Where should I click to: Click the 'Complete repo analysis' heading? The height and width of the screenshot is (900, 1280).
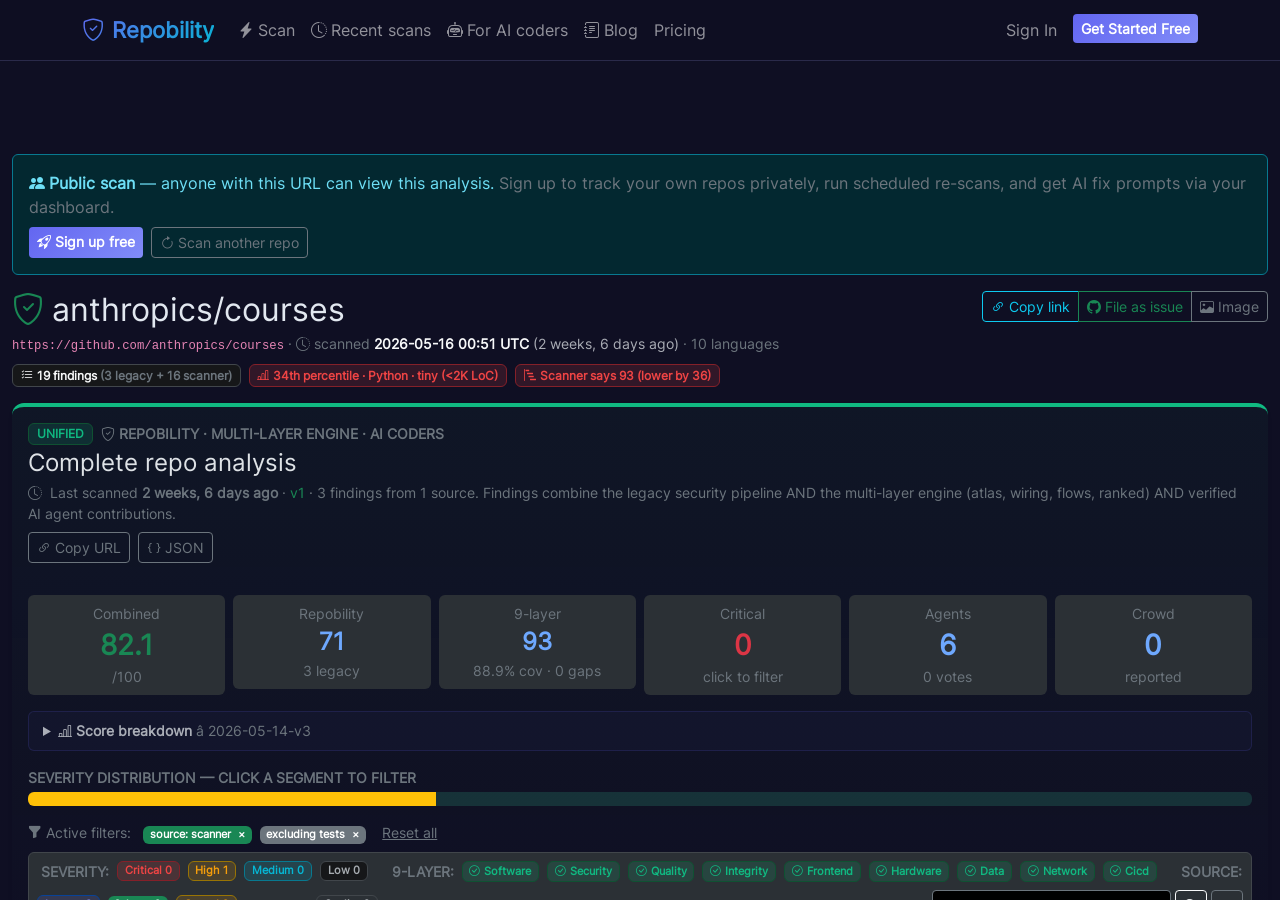pos(162,463)
